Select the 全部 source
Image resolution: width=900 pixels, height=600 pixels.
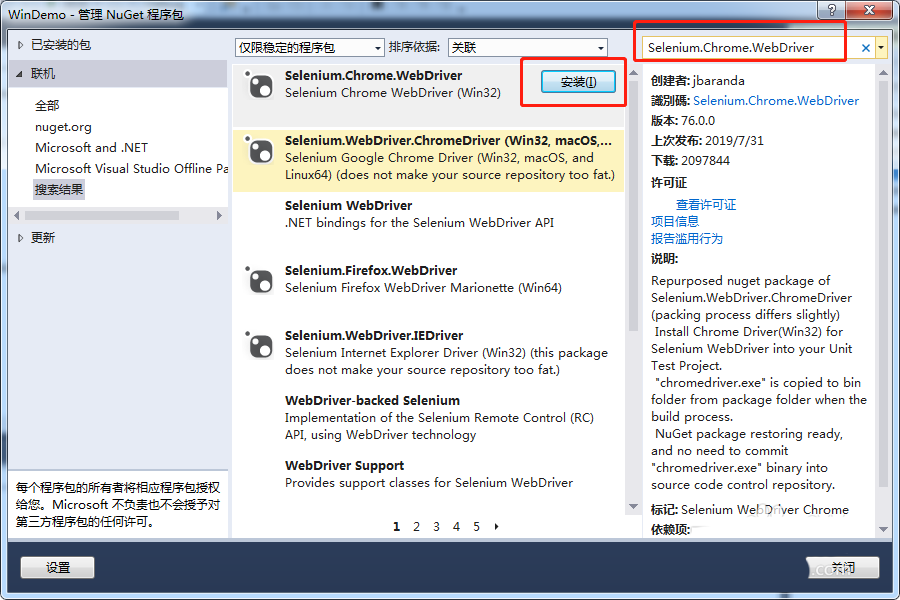pyautogui.click(x=47, y=106)
